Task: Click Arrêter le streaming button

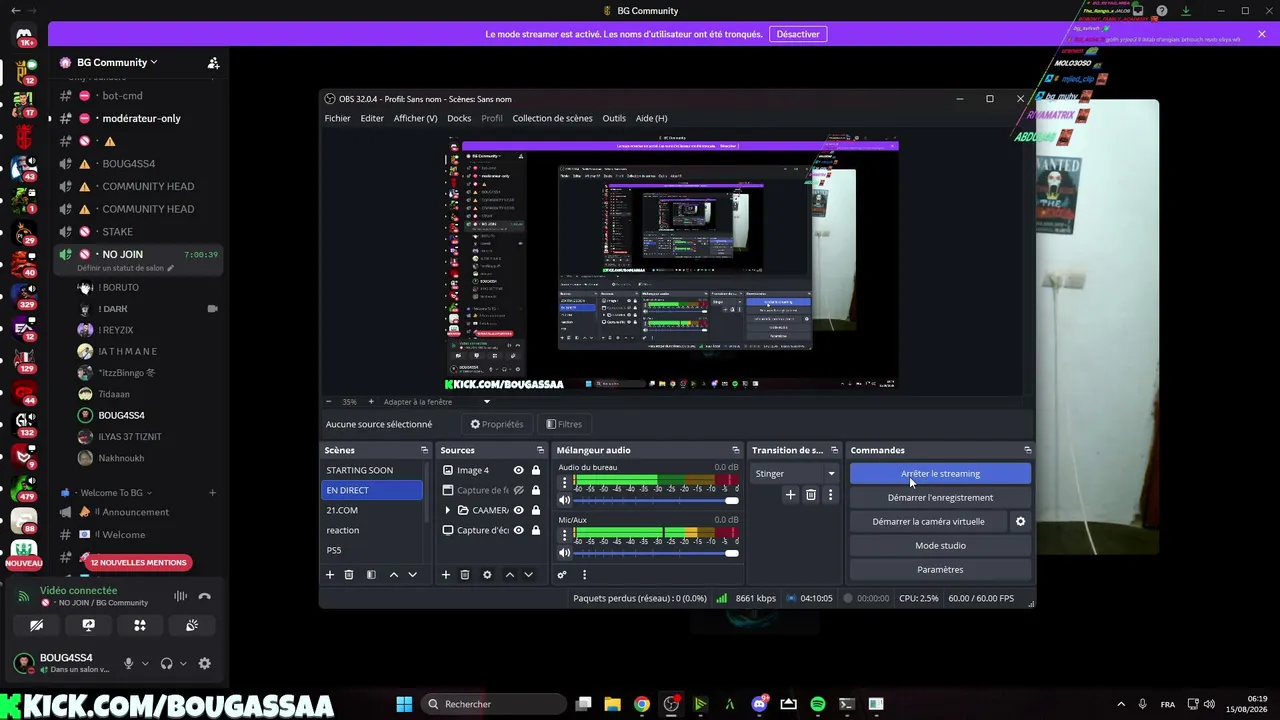Action: coord(940,473)
